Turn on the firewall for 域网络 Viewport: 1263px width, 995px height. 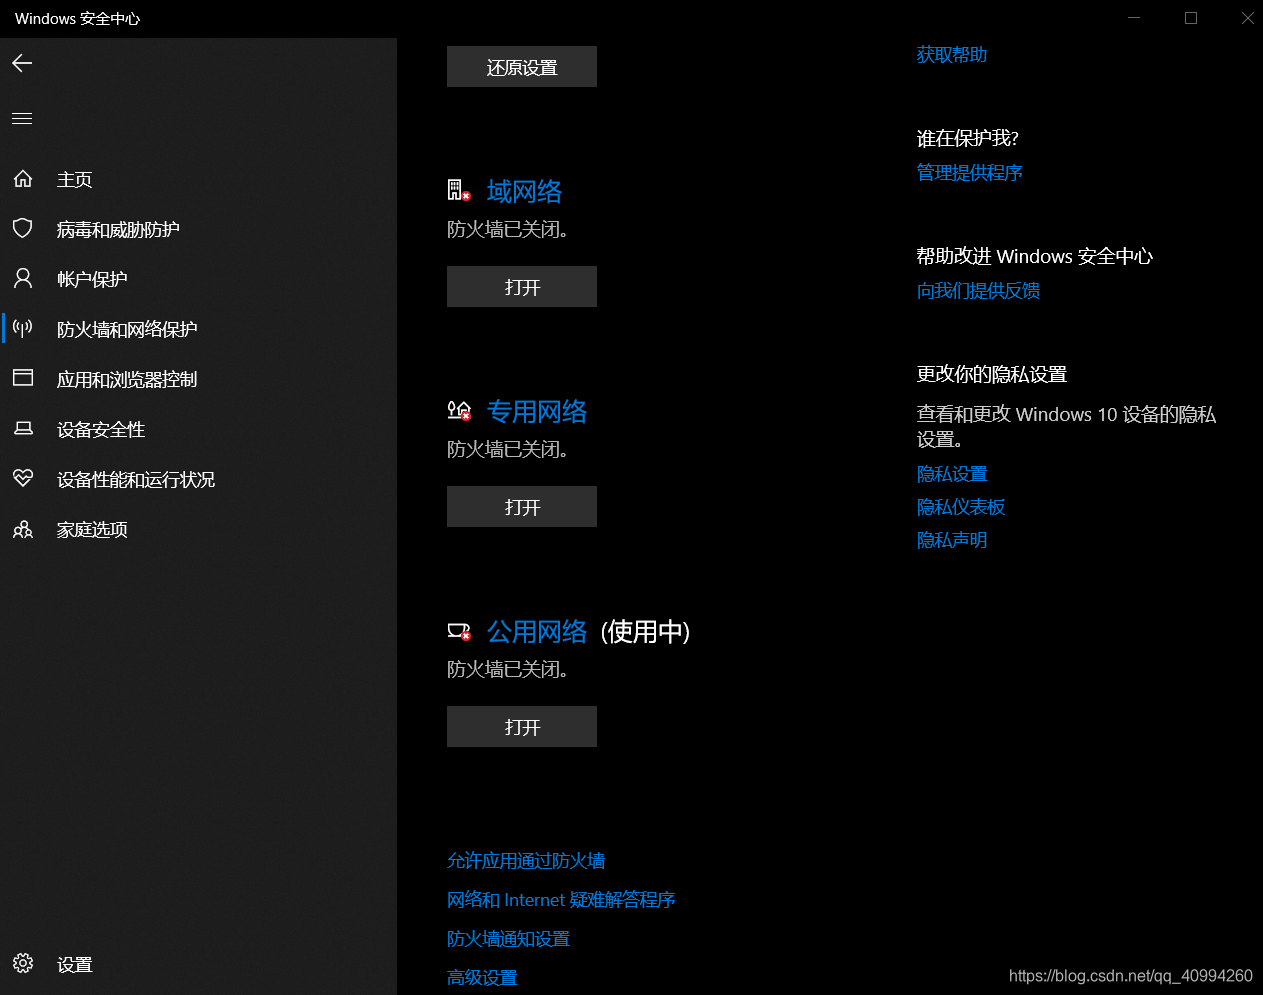point(522,287)
